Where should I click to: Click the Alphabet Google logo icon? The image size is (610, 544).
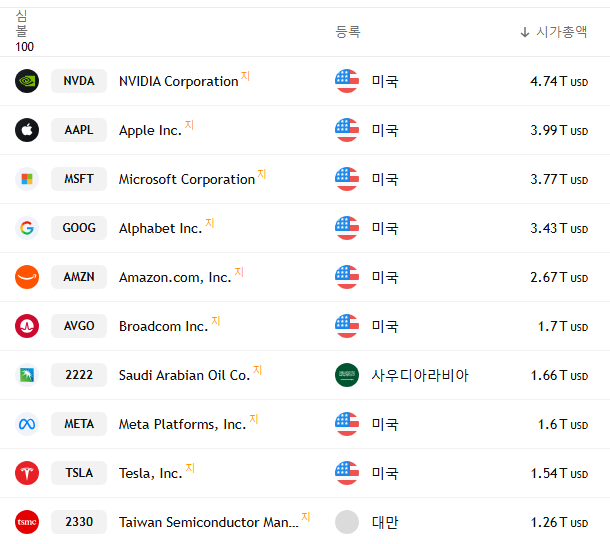27,228
